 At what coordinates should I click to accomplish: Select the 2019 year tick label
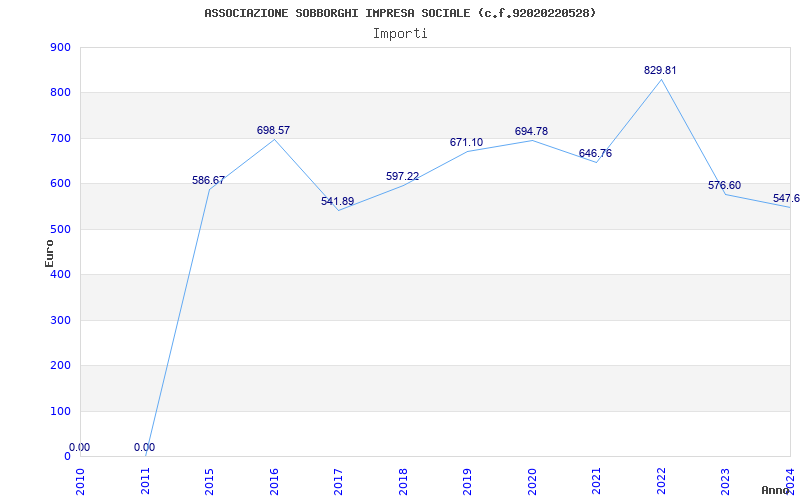(467, 481)
